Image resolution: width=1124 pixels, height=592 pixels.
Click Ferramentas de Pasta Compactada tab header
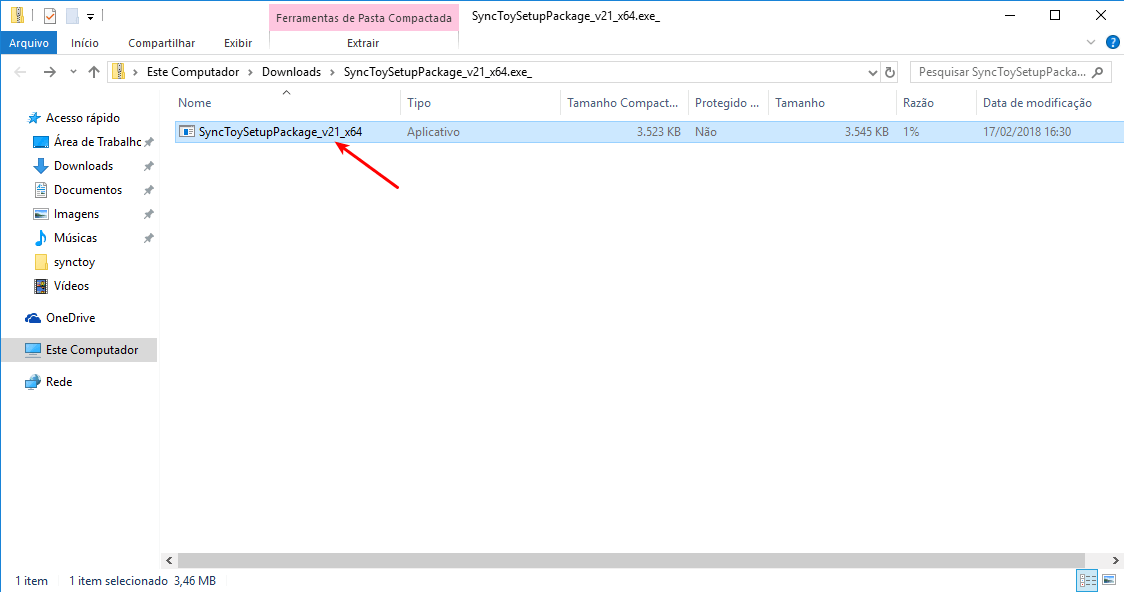click(x=363, y=18)
